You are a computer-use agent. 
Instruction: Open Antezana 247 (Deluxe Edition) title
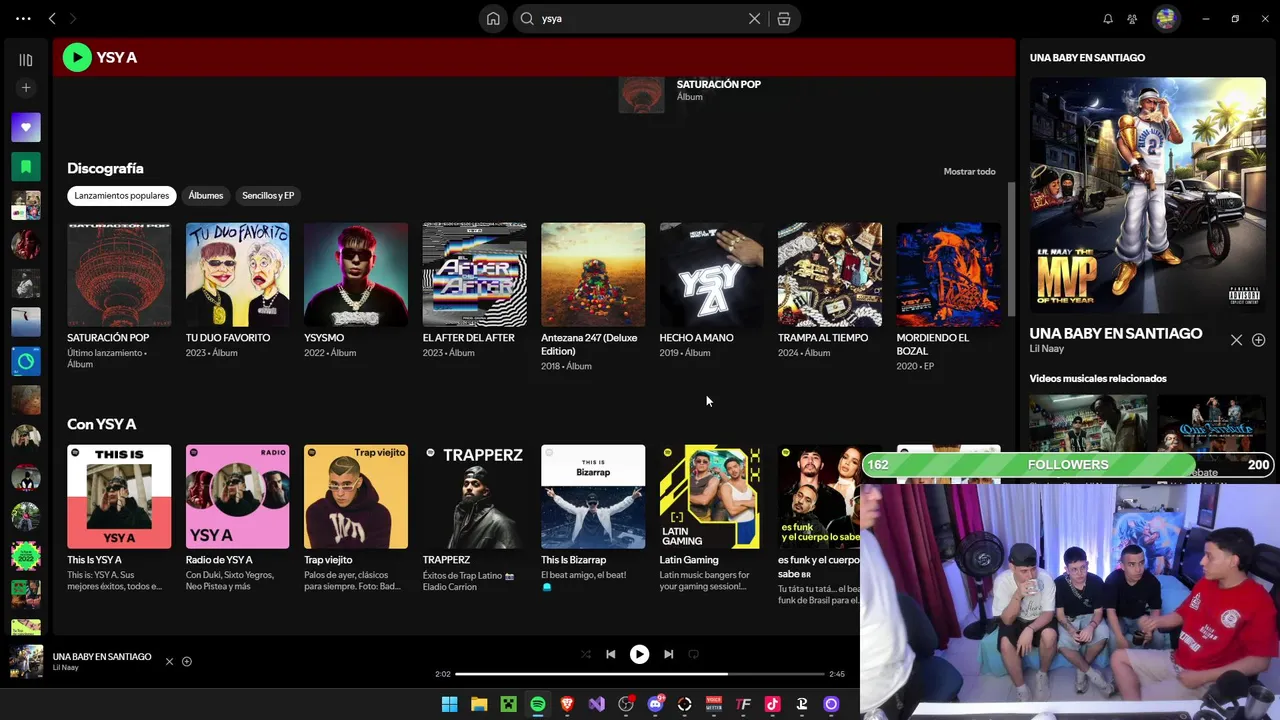click(589, 344)
